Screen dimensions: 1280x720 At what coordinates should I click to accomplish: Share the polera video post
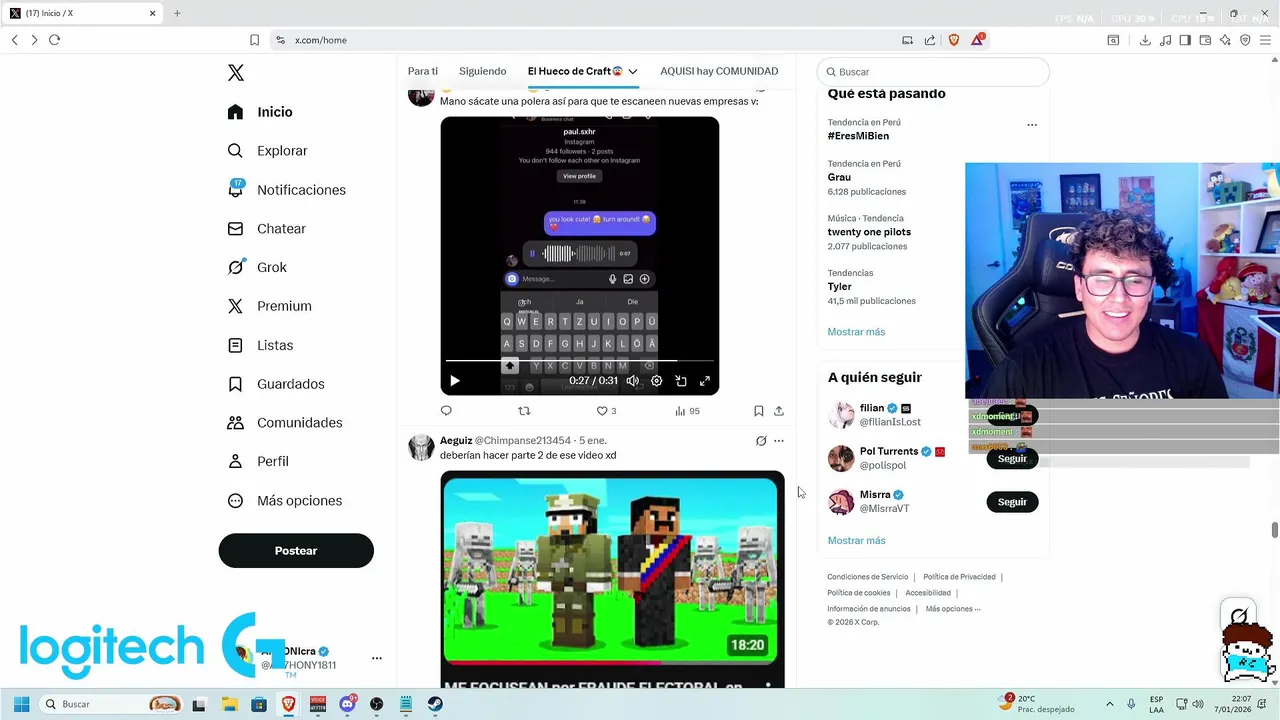point(779,411)
